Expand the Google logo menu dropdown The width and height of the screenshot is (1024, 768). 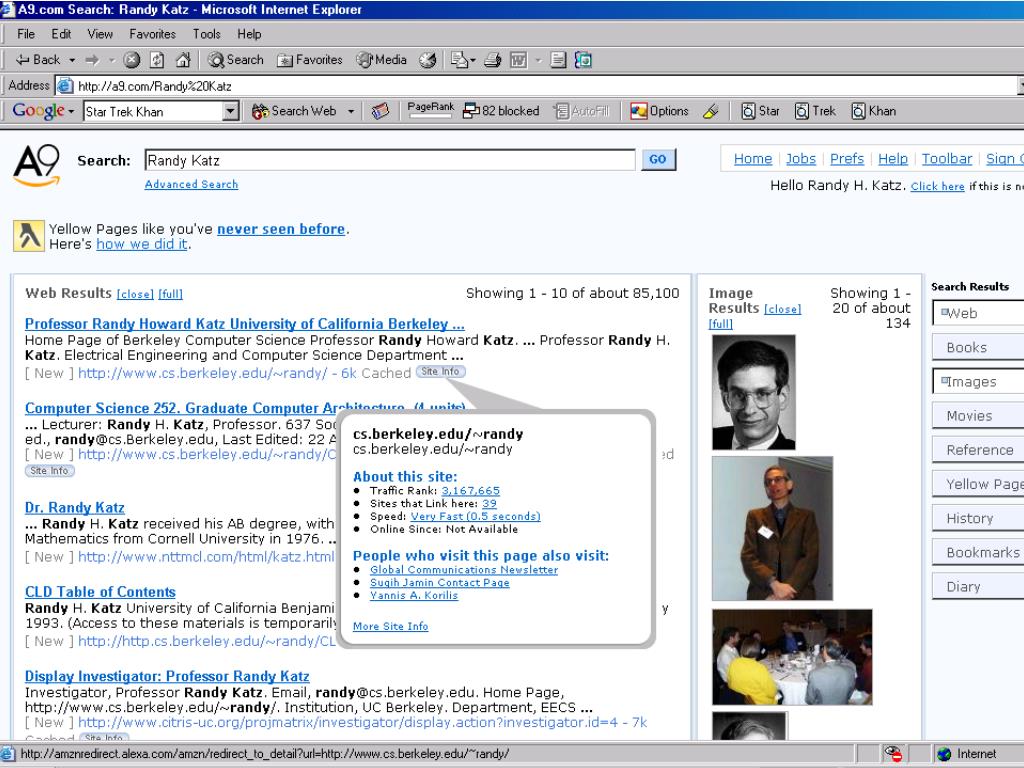point(71,112)
